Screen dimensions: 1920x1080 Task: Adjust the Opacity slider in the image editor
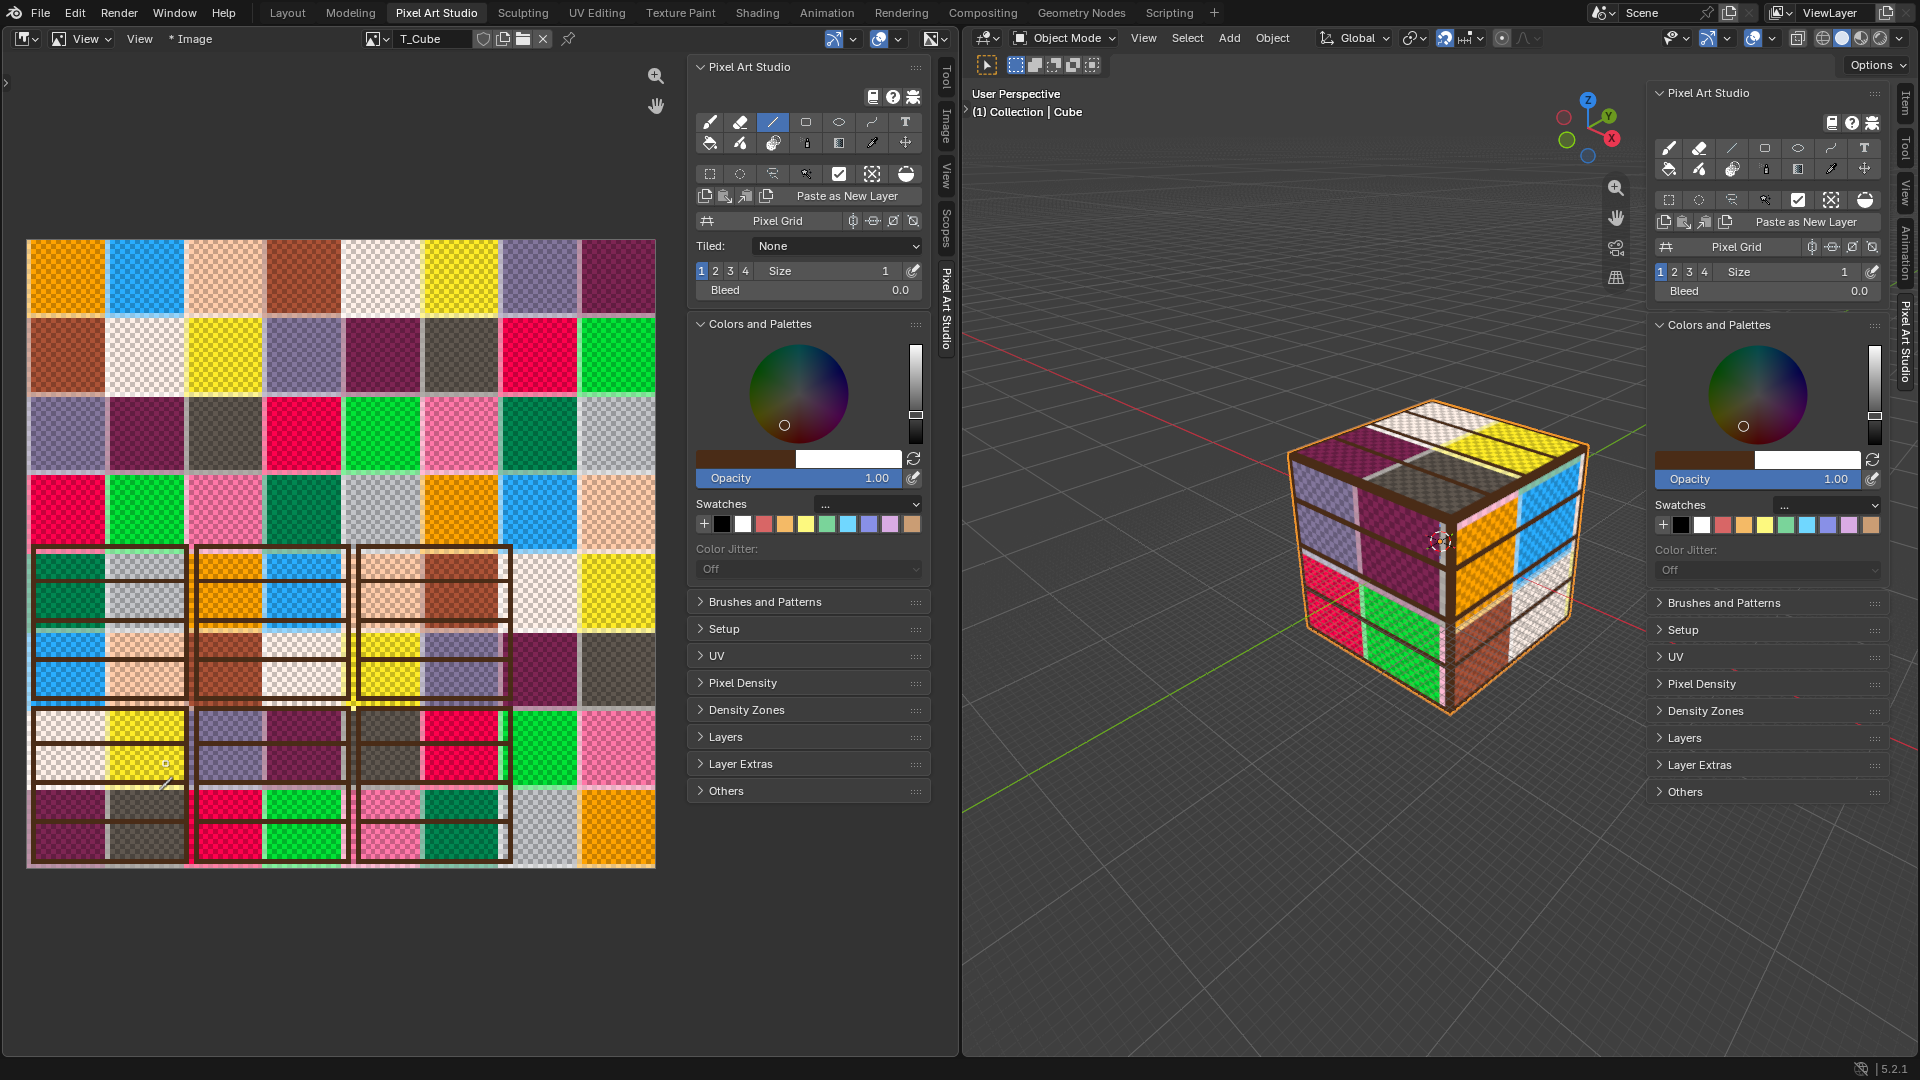(799, 478)
